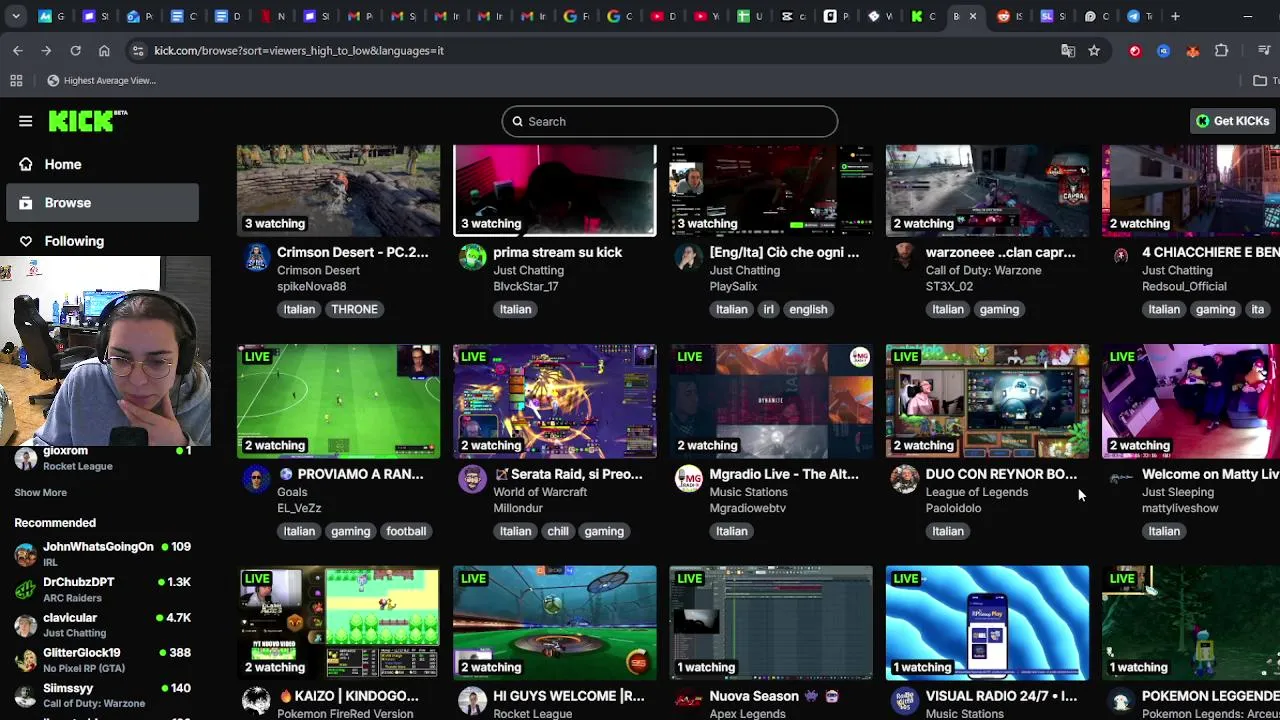Viewport: 1280px width, 720px height.
Task: Go back with browser back arrow
Action: 18,50
